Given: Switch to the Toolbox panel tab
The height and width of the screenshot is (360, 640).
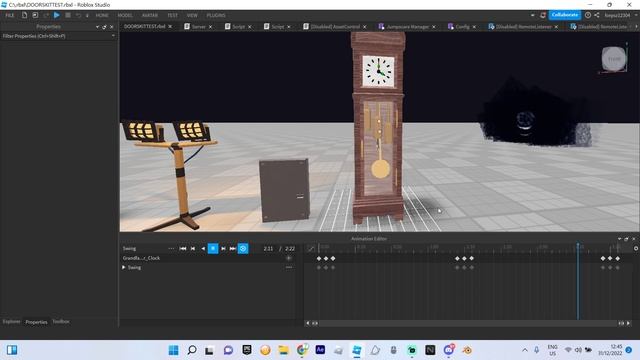Looking at the screenshot, I should pyautogui.click(x=60, y=322).
